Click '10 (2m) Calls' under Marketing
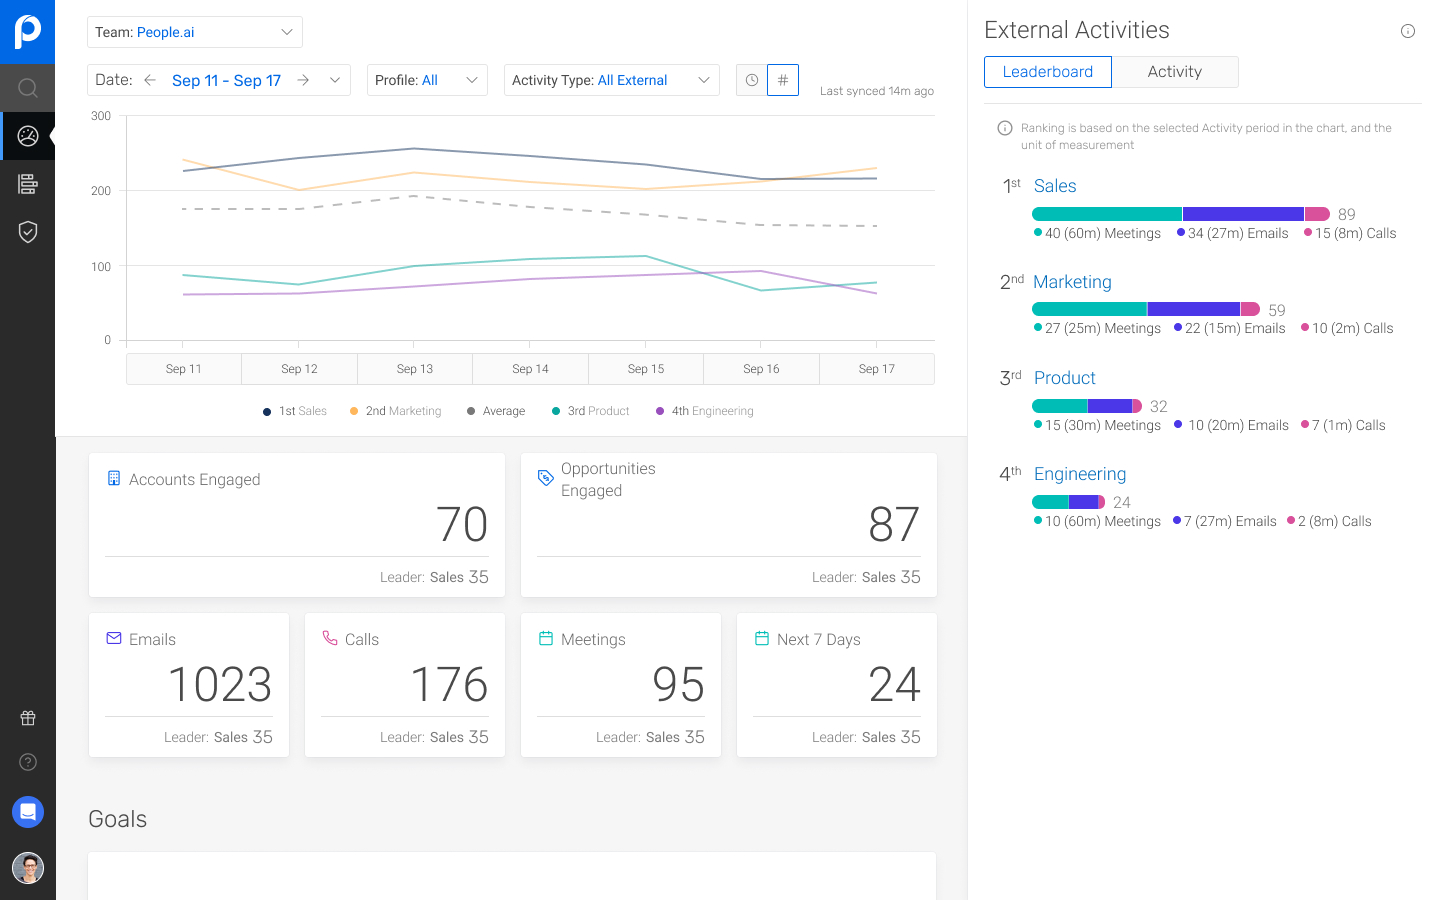Screen dimensions: 1440x900 click(x=1347, y=328)
